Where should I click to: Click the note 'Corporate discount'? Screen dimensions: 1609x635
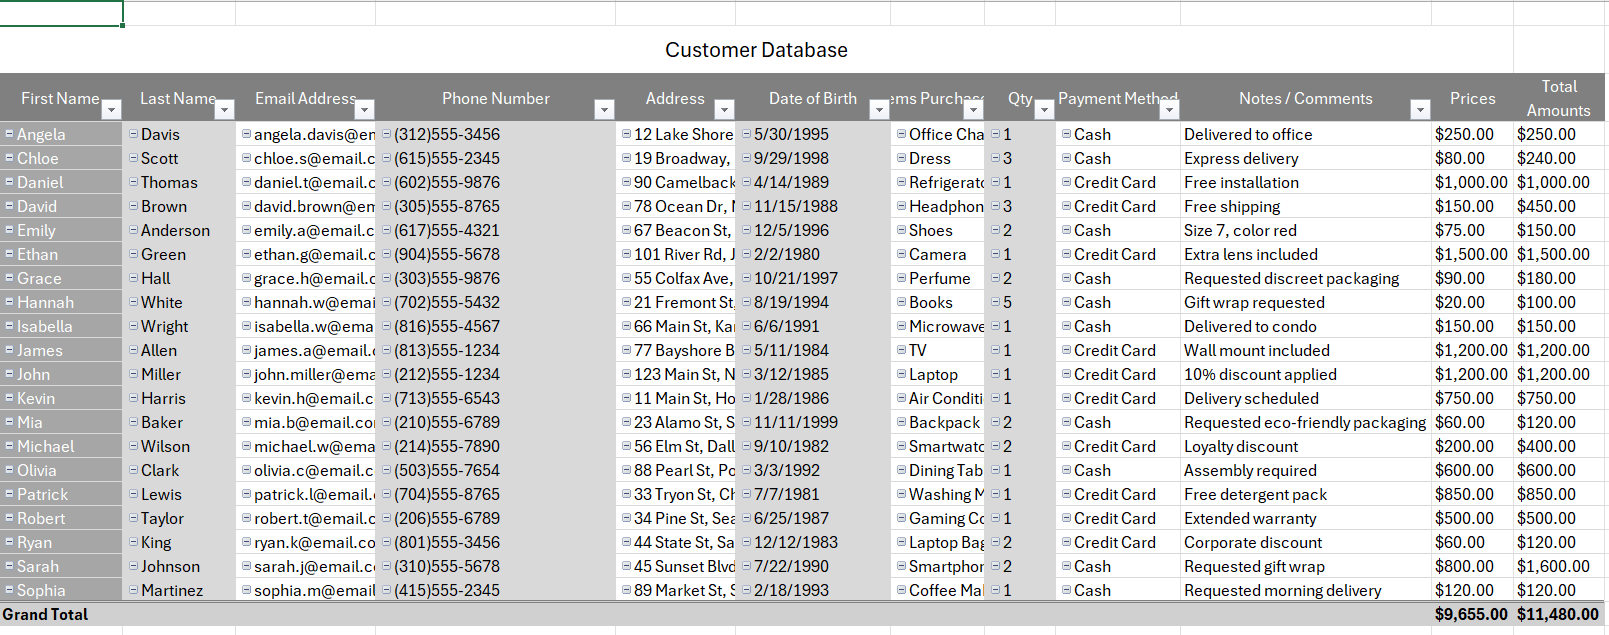pyautogui.click(x=1253, y=542)
